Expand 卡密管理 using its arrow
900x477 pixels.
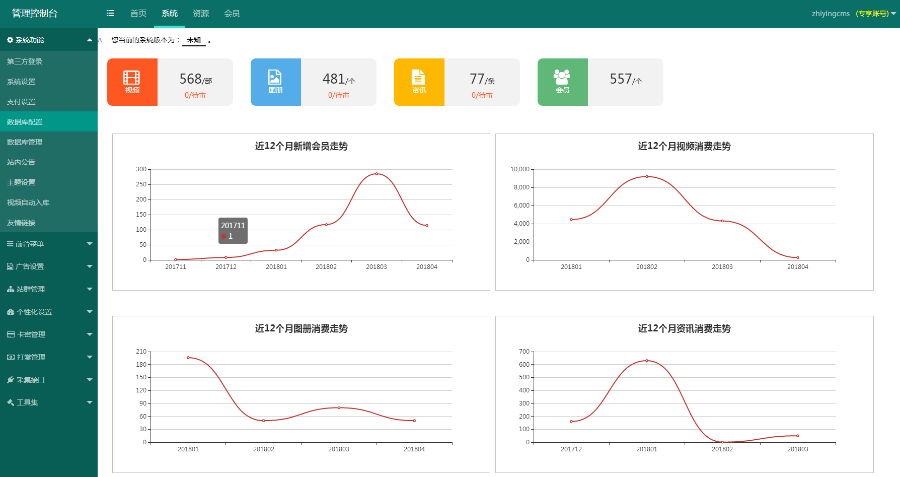pyautogui.click(x=90, y=334)
